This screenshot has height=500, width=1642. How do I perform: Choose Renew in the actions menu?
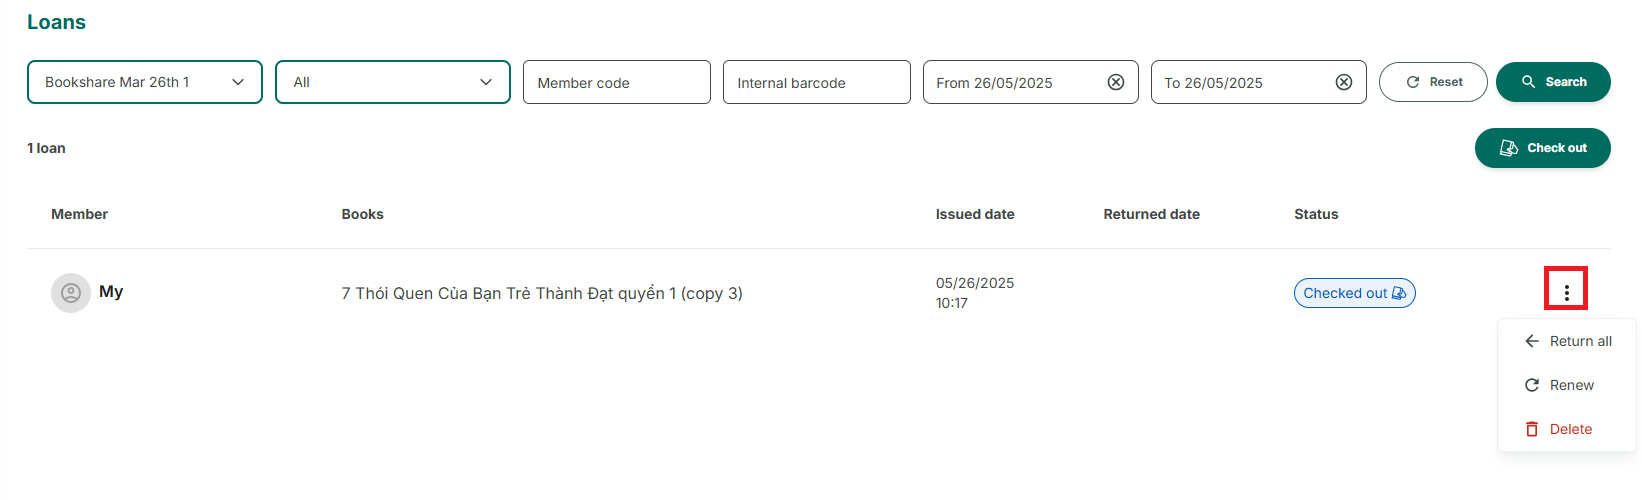tap(1567, 385)
